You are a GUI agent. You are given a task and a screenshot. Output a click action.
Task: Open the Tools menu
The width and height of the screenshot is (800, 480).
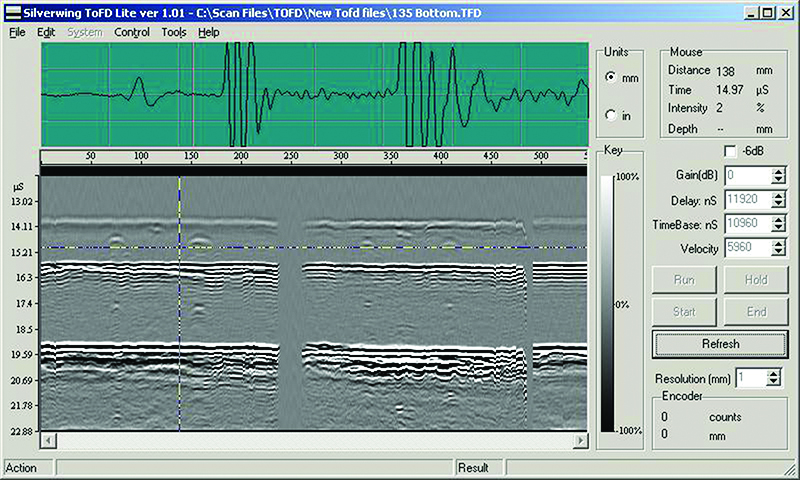click(x=174, y=32)
